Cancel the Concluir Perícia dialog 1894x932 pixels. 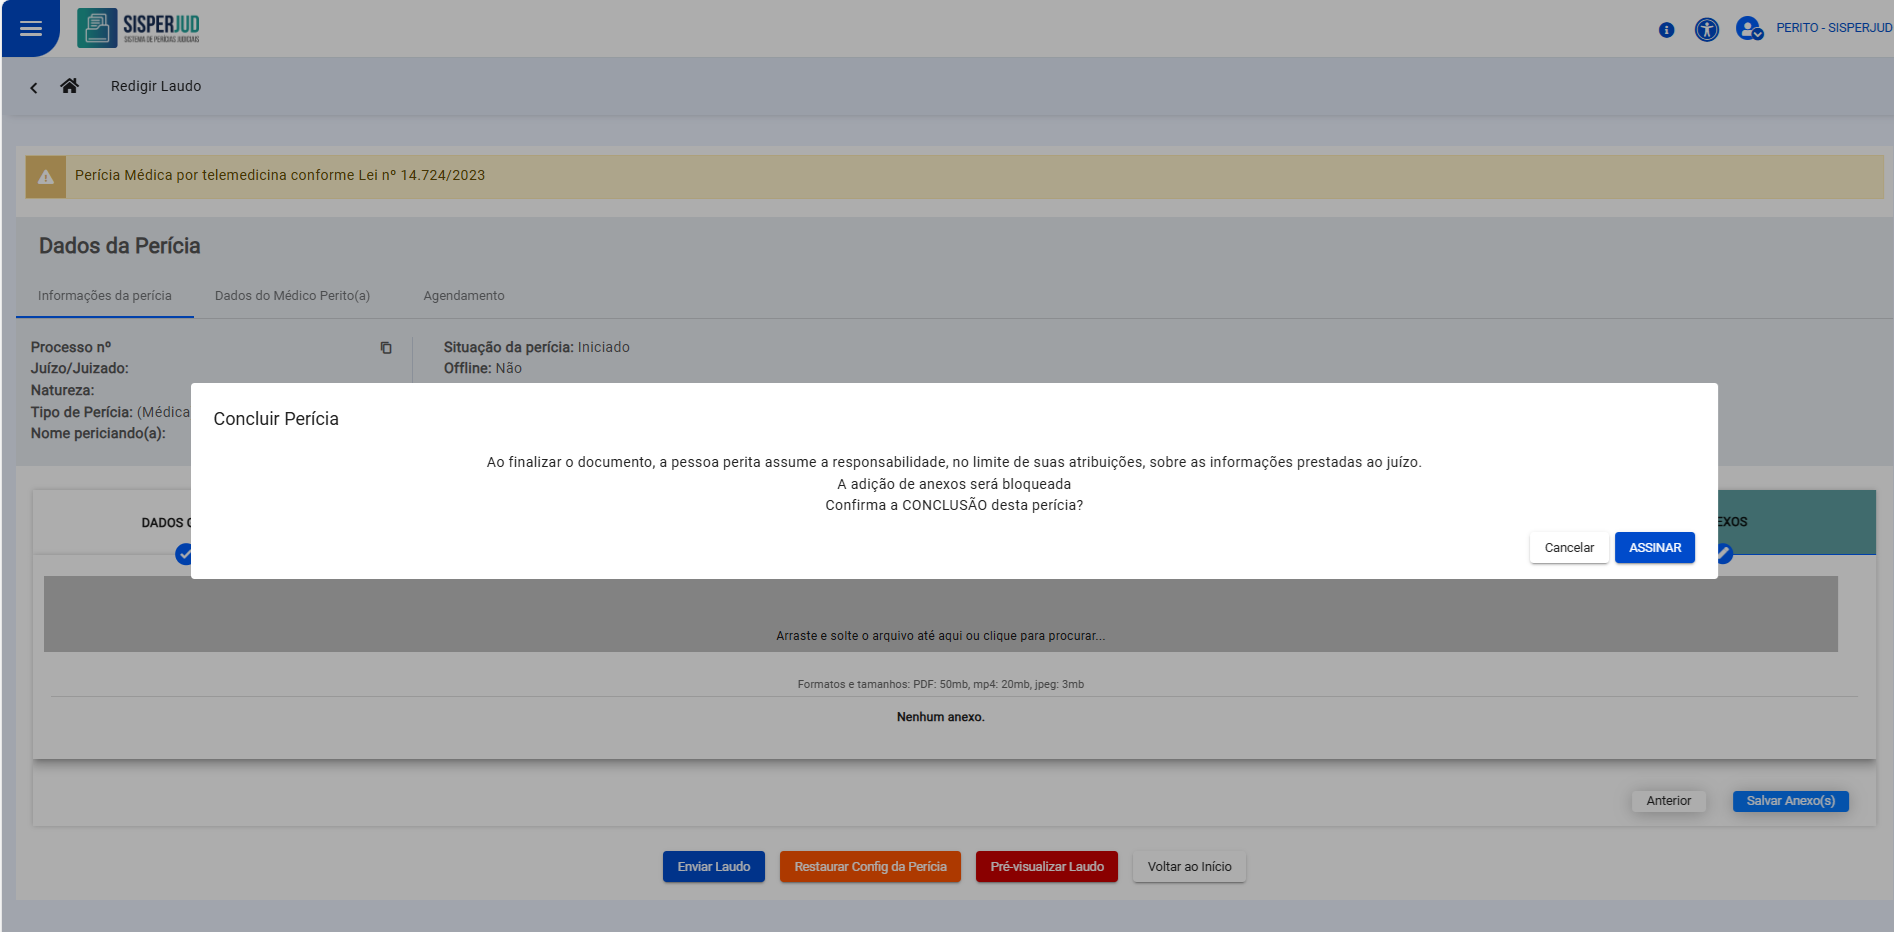point(1568,548)
